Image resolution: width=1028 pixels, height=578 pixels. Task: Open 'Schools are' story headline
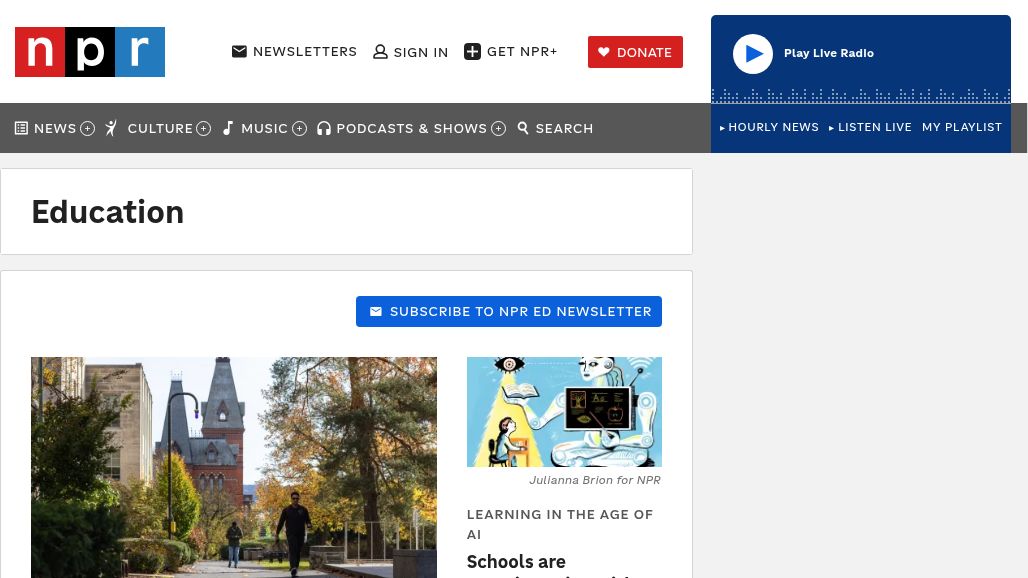click(516, 562)
